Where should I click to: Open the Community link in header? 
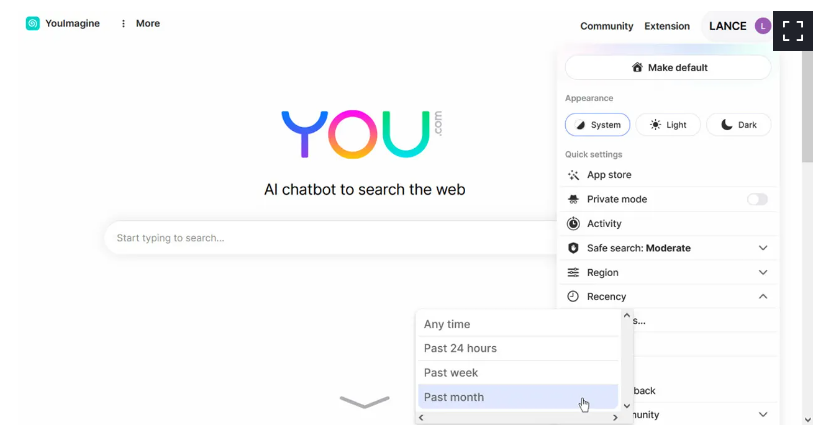(x=606, y=26)
